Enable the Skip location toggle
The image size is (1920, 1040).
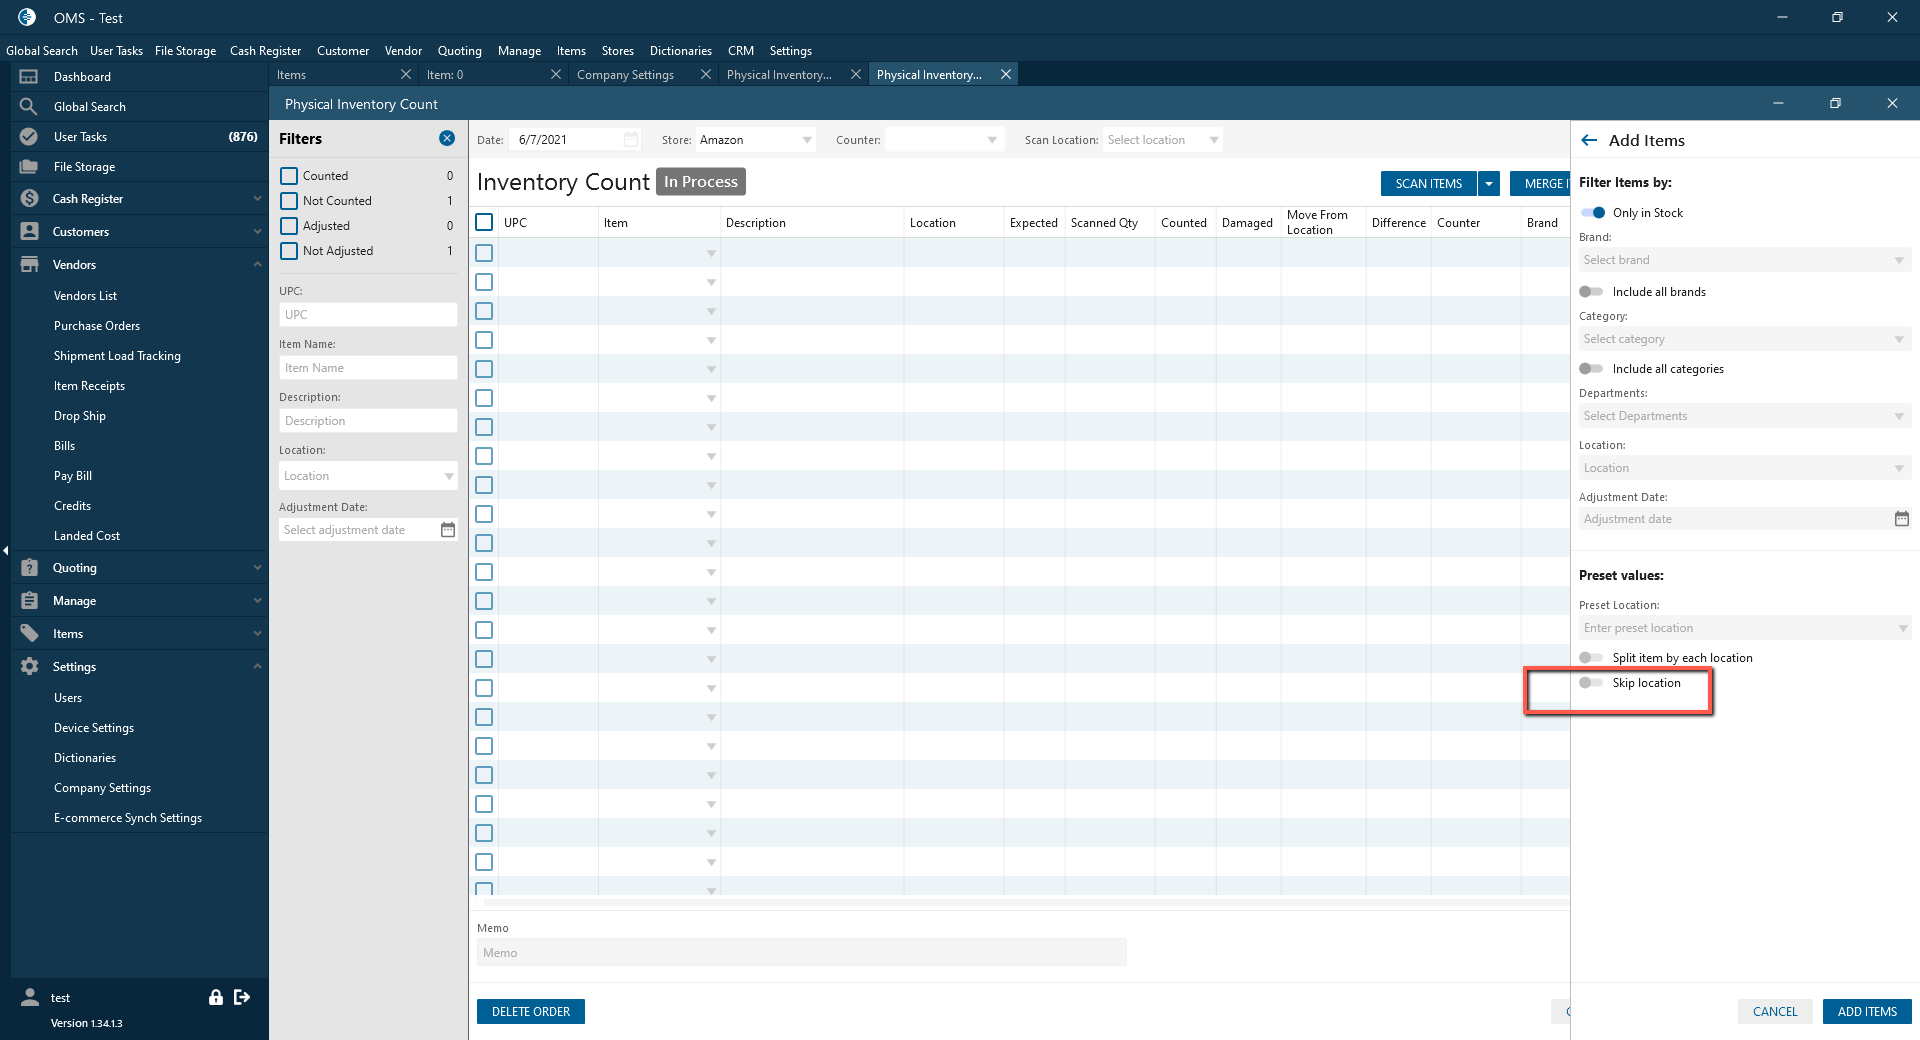coord(1590,683)
